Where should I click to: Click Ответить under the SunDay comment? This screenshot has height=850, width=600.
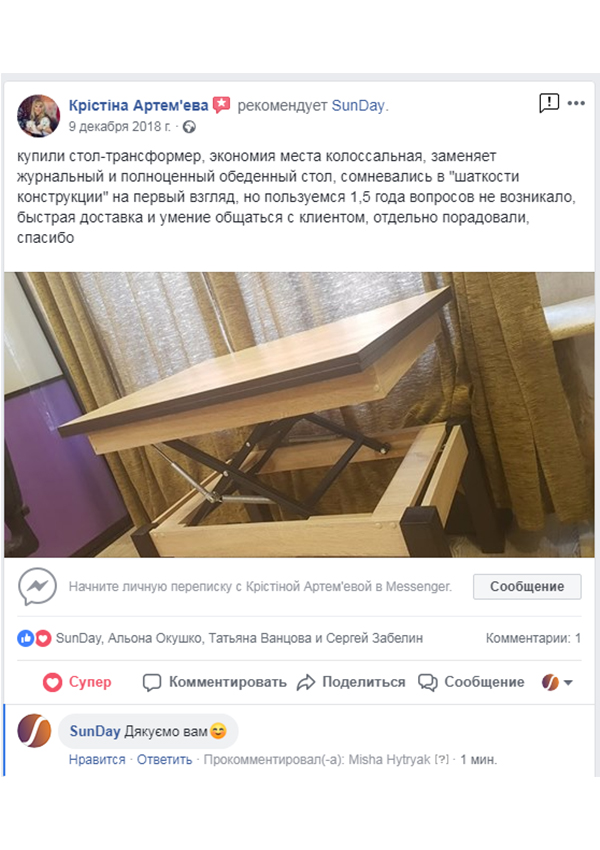coord(164,759)
